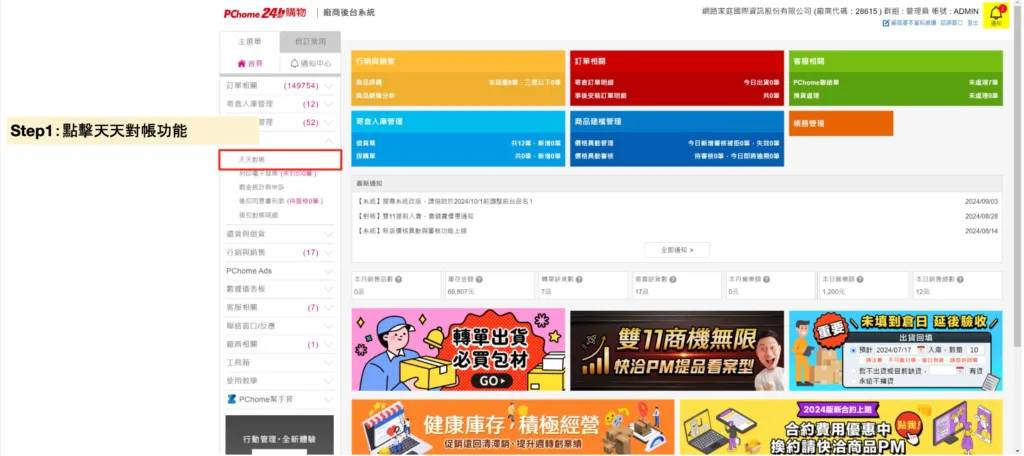
Task: Switch to the 自訂常用 tab
Action: point(310,41)
